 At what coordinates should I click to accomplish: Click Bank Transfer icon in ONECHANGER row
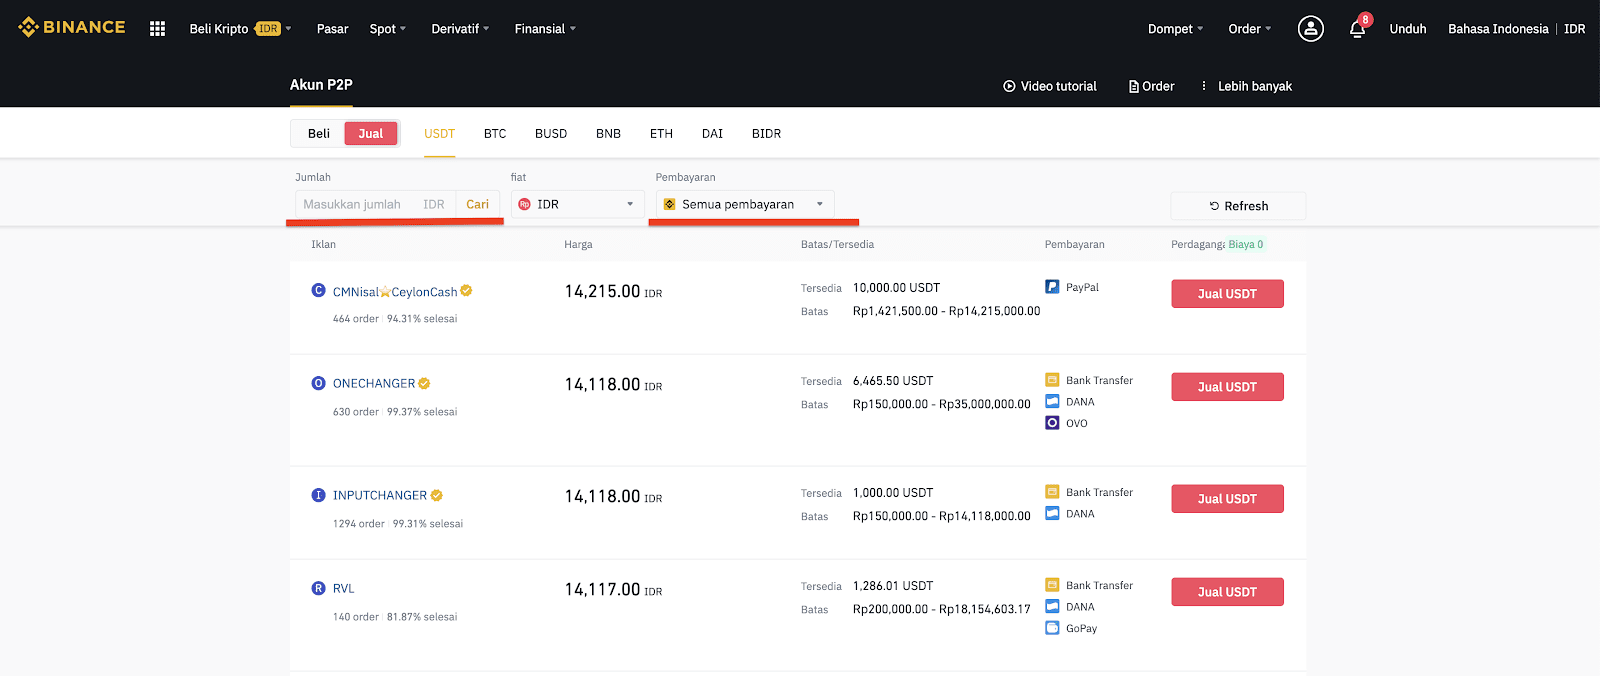(x=1052, y=380)
